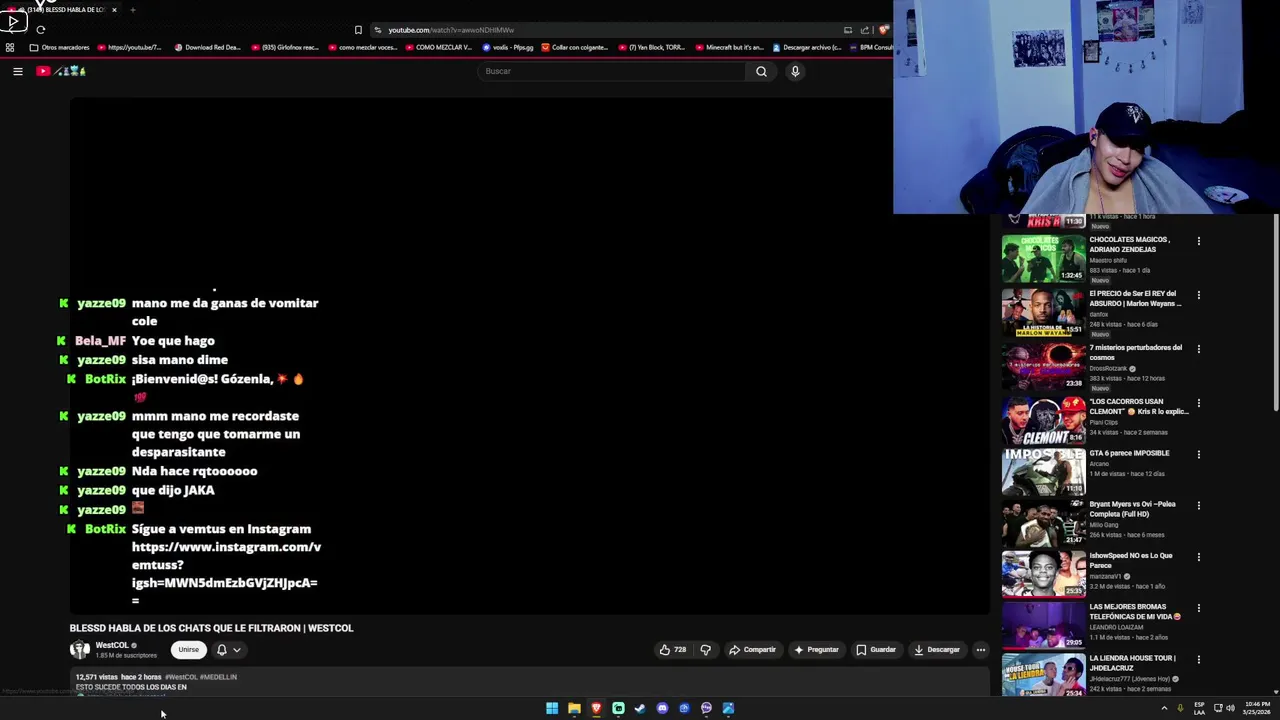Open options for Bryant Myers vs Ovi
The image size is (1280, 720).
pyautogui.click(x=1198, y=505)
